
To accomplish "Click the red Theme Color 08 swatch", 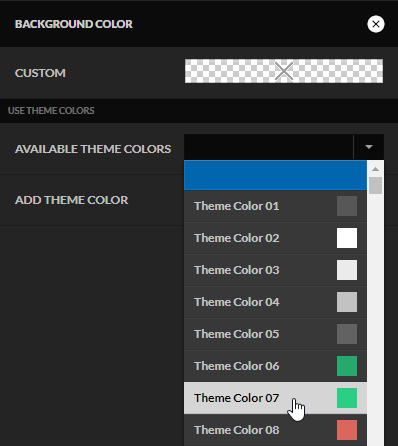I will [x=347, y=430].
